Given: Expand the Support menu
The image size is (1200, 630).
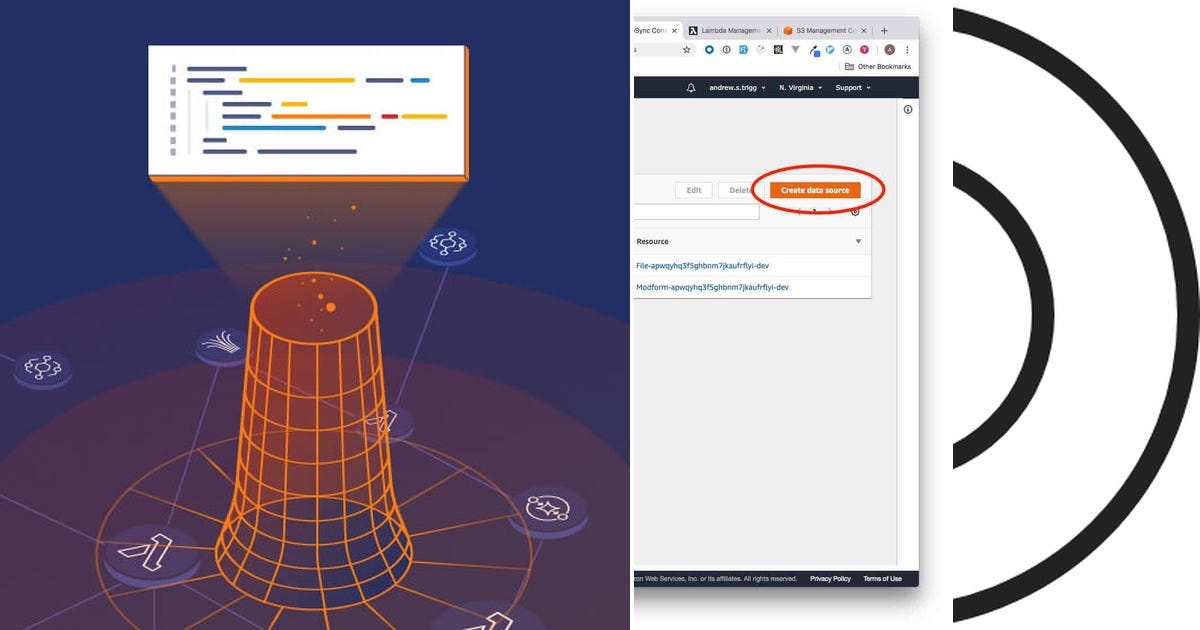Looking at the screenshot, I should pos(848,88).
